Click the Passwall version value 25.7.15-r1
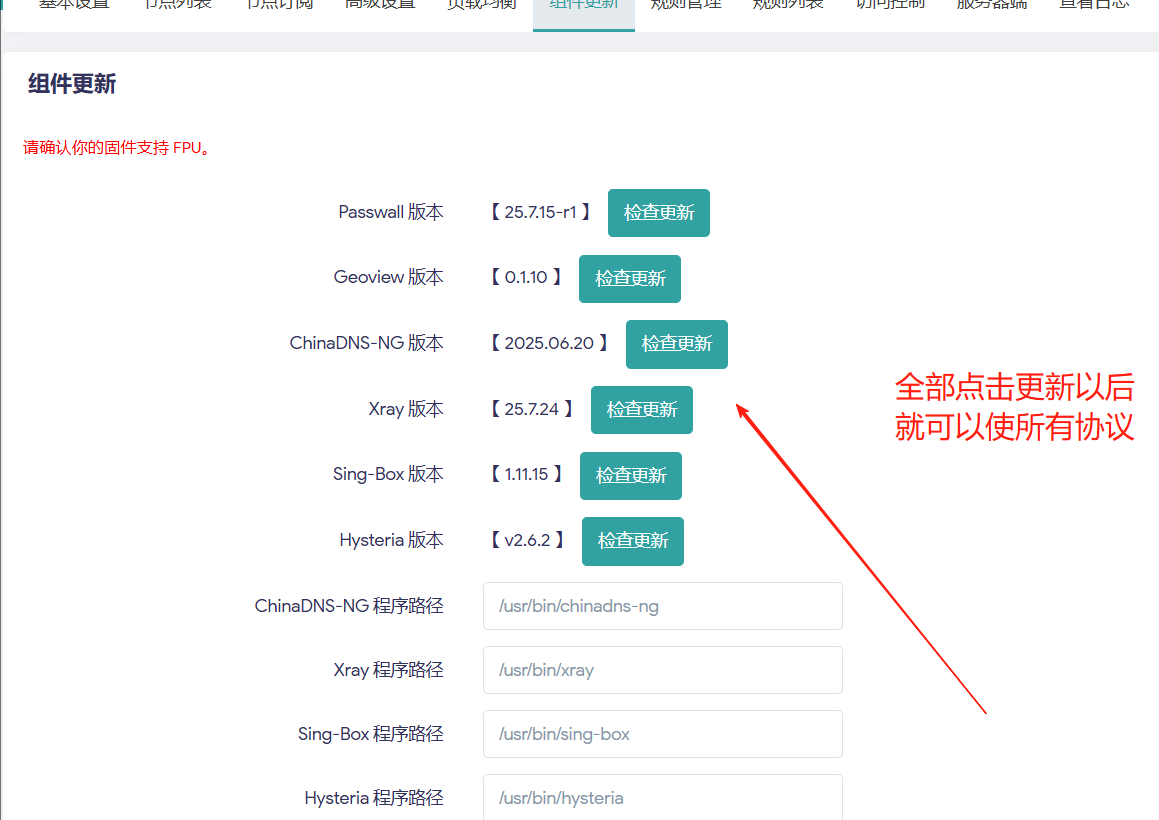The image size is (1159, 820). tap(540, 212)
